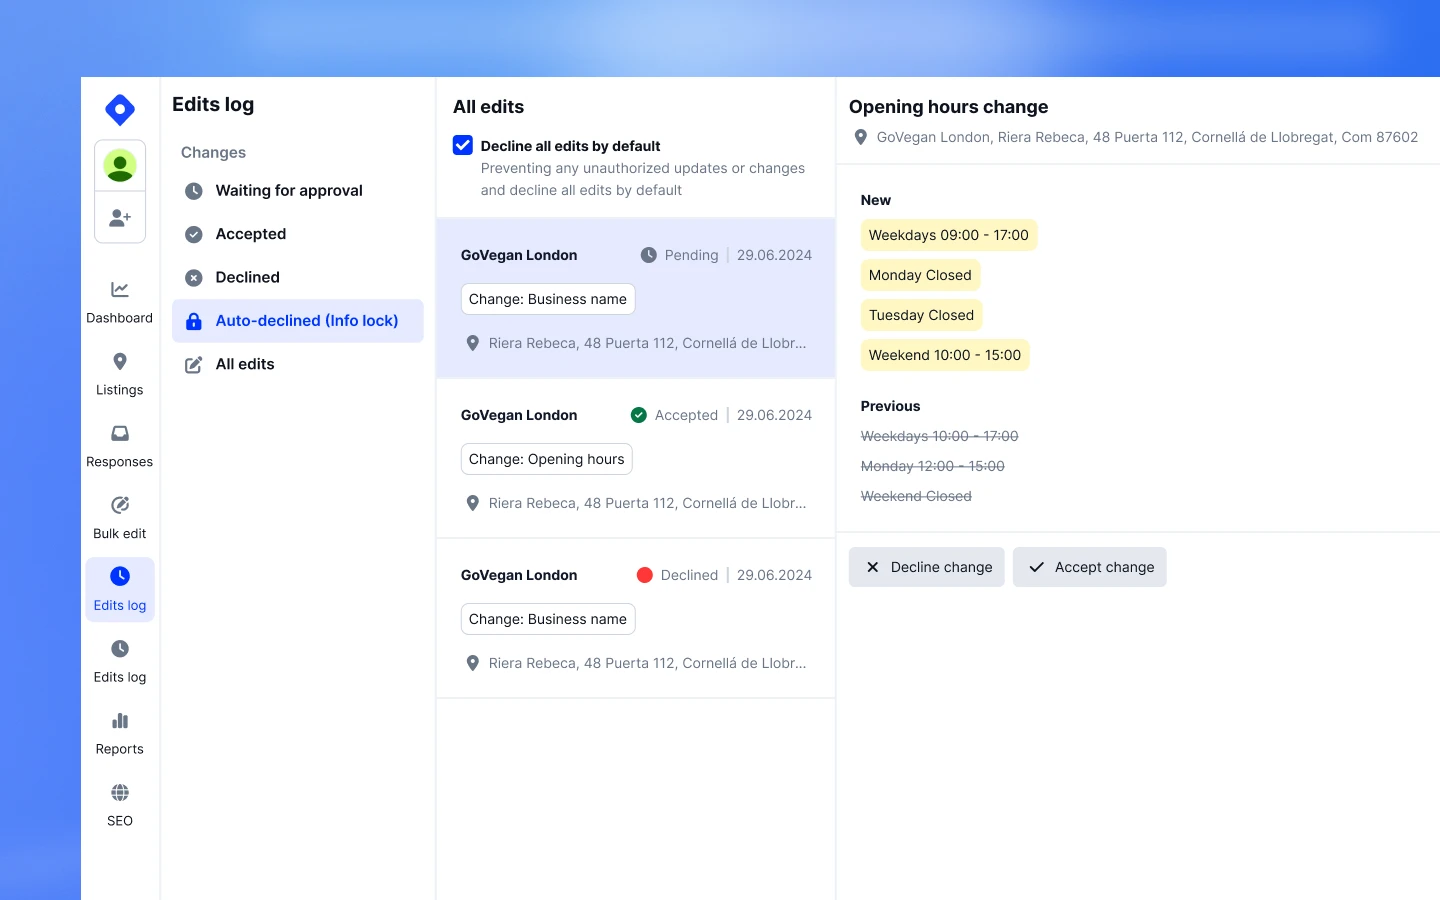Click the Decline change button
1440x900 pixels.
pos(926,566)
